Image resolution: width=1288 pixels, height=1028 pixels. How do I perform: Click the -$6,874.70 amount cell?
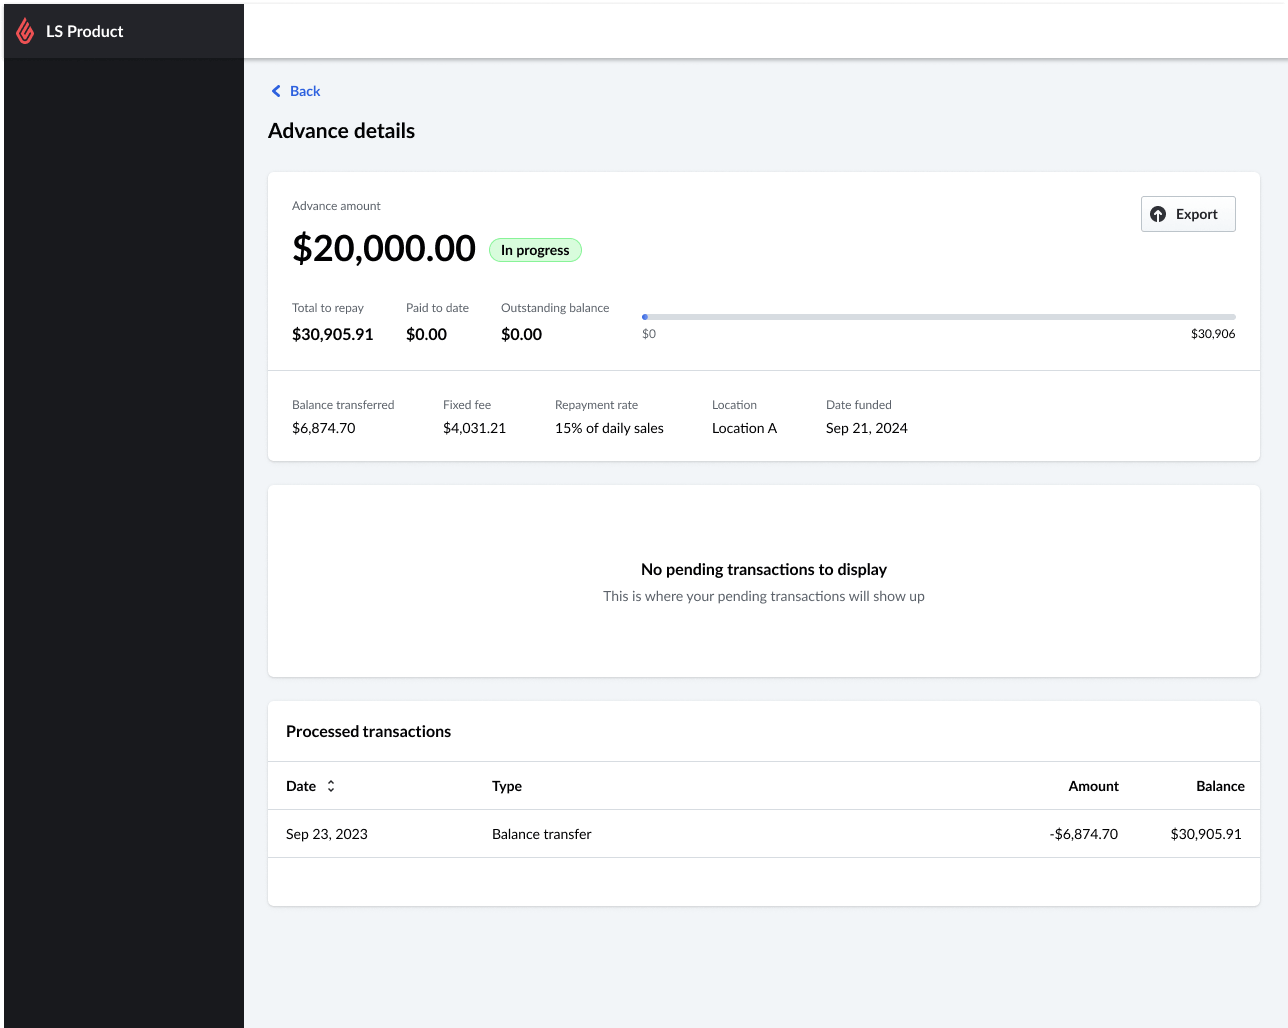[x=1084, y=834]
